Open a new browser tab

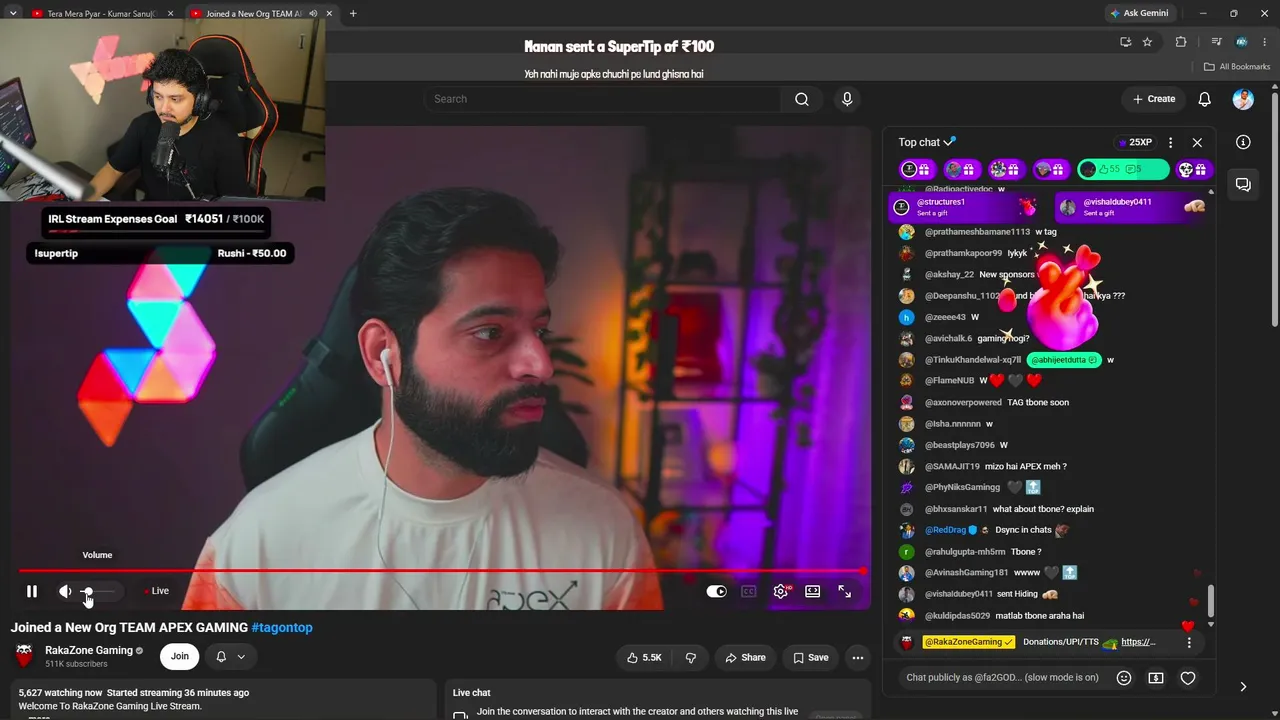pos(353,14)
